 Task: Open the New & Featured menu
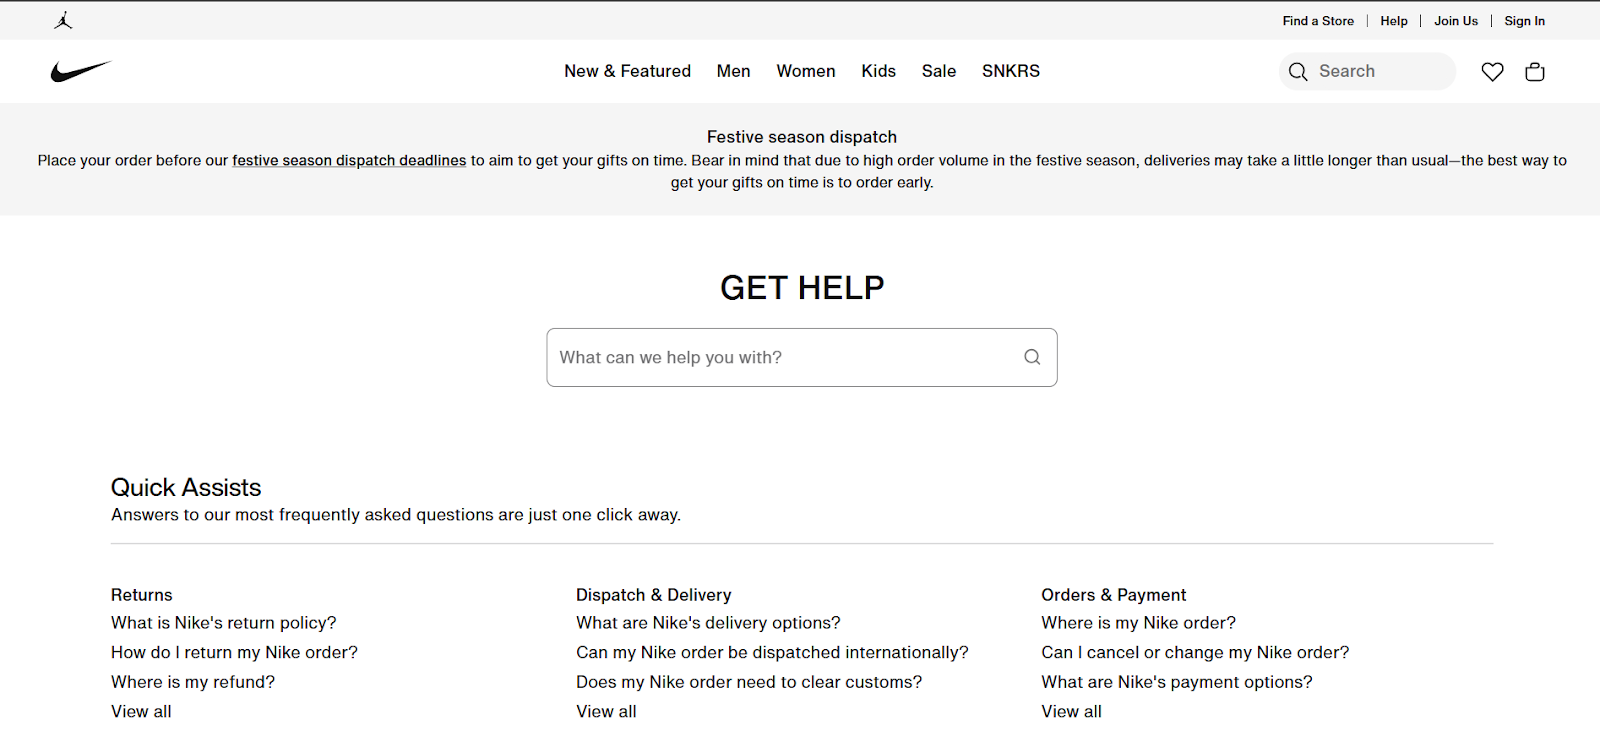pyautogui.click(x=627, y=71)
